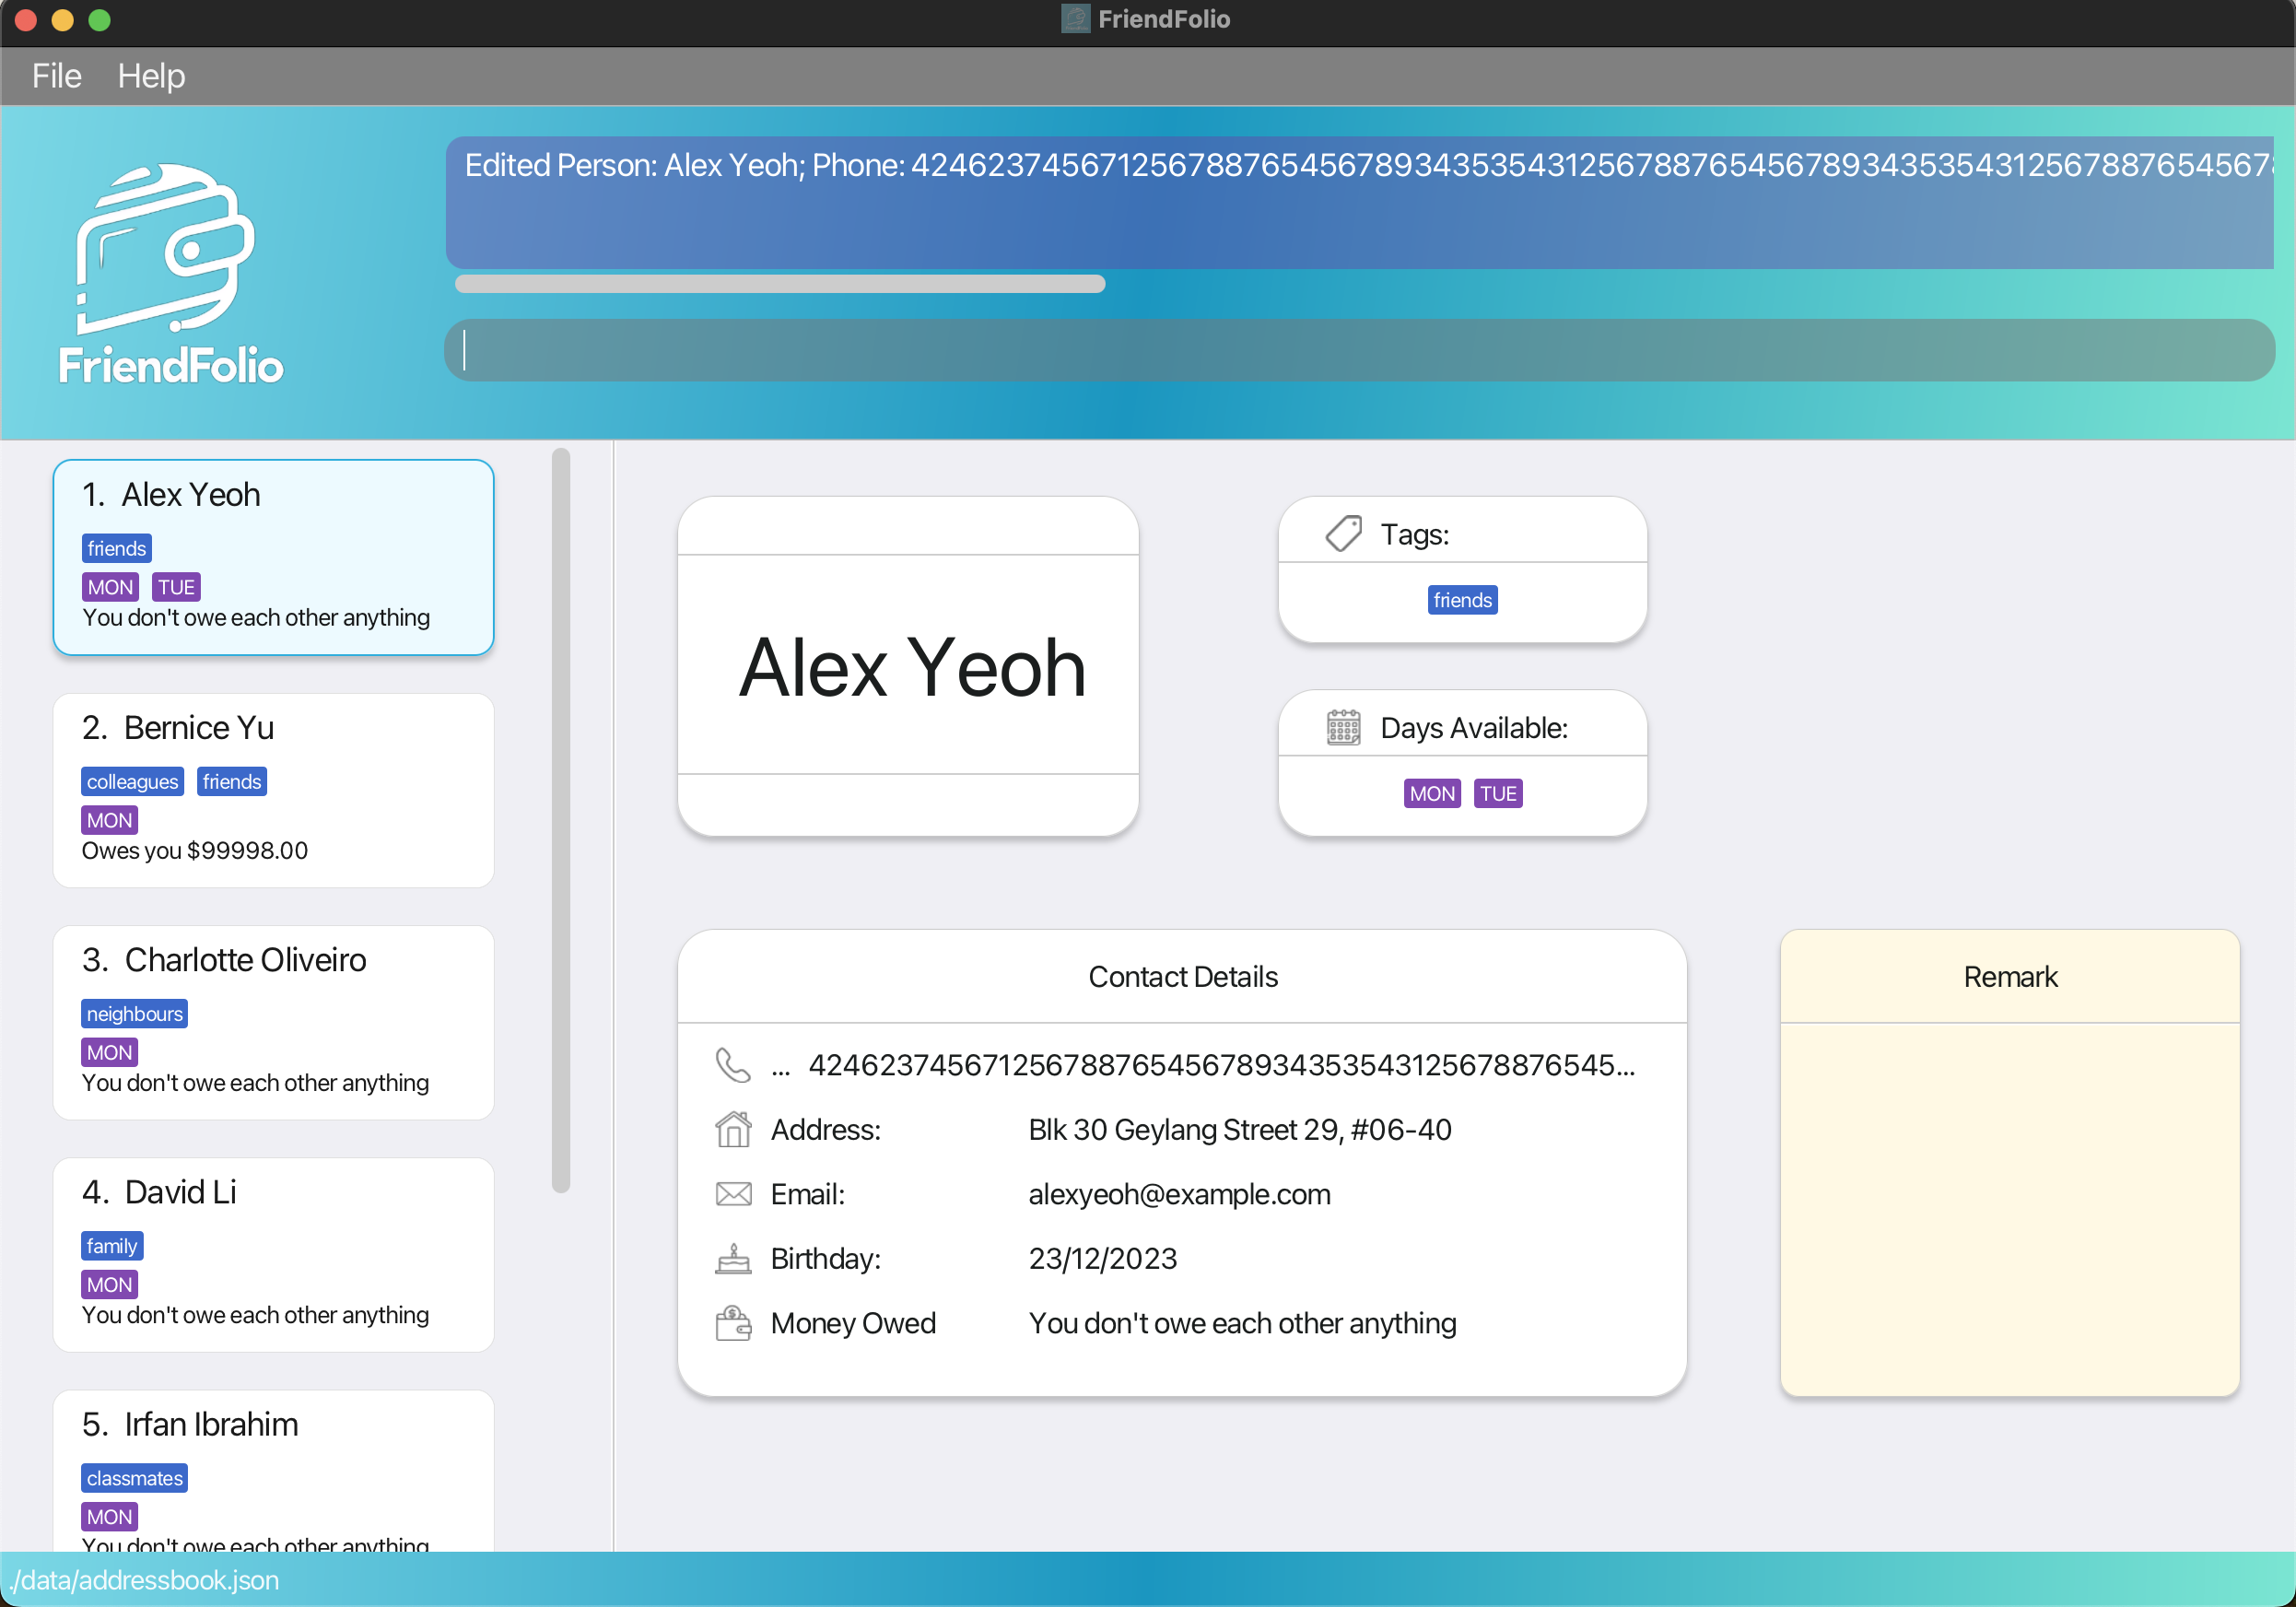
Task: Click the command input field
Action: (1358, 350)
